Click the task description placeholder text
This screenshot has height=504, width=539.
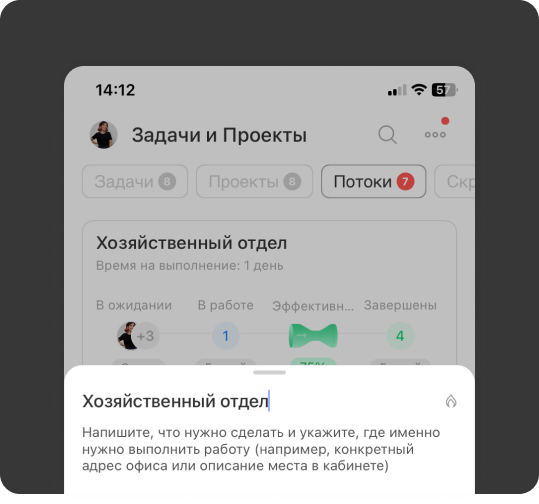click(261, 449)
